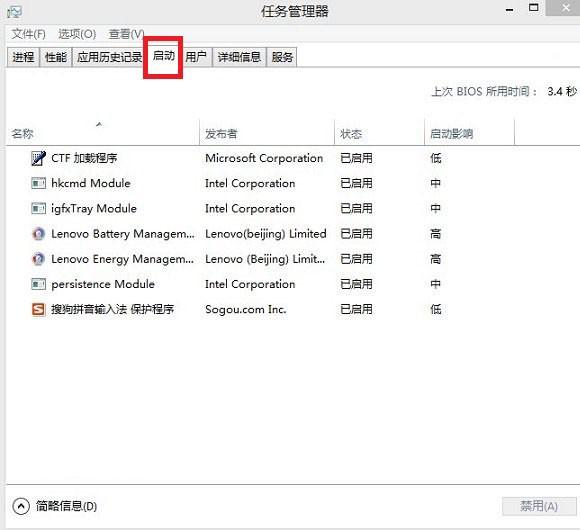The image size is (580, 530).
Task: Click the persistence Module icon
Action: point(38,284)
